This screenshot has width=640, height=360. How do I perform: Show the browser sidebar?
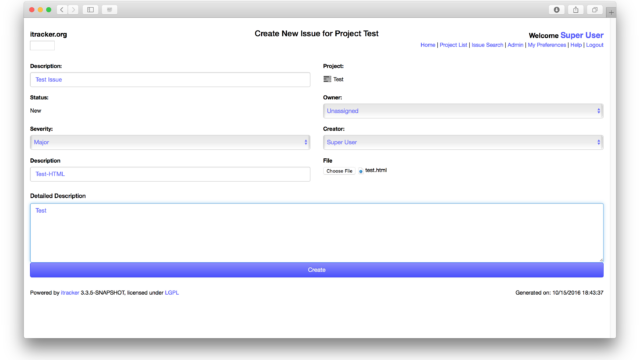90,9
